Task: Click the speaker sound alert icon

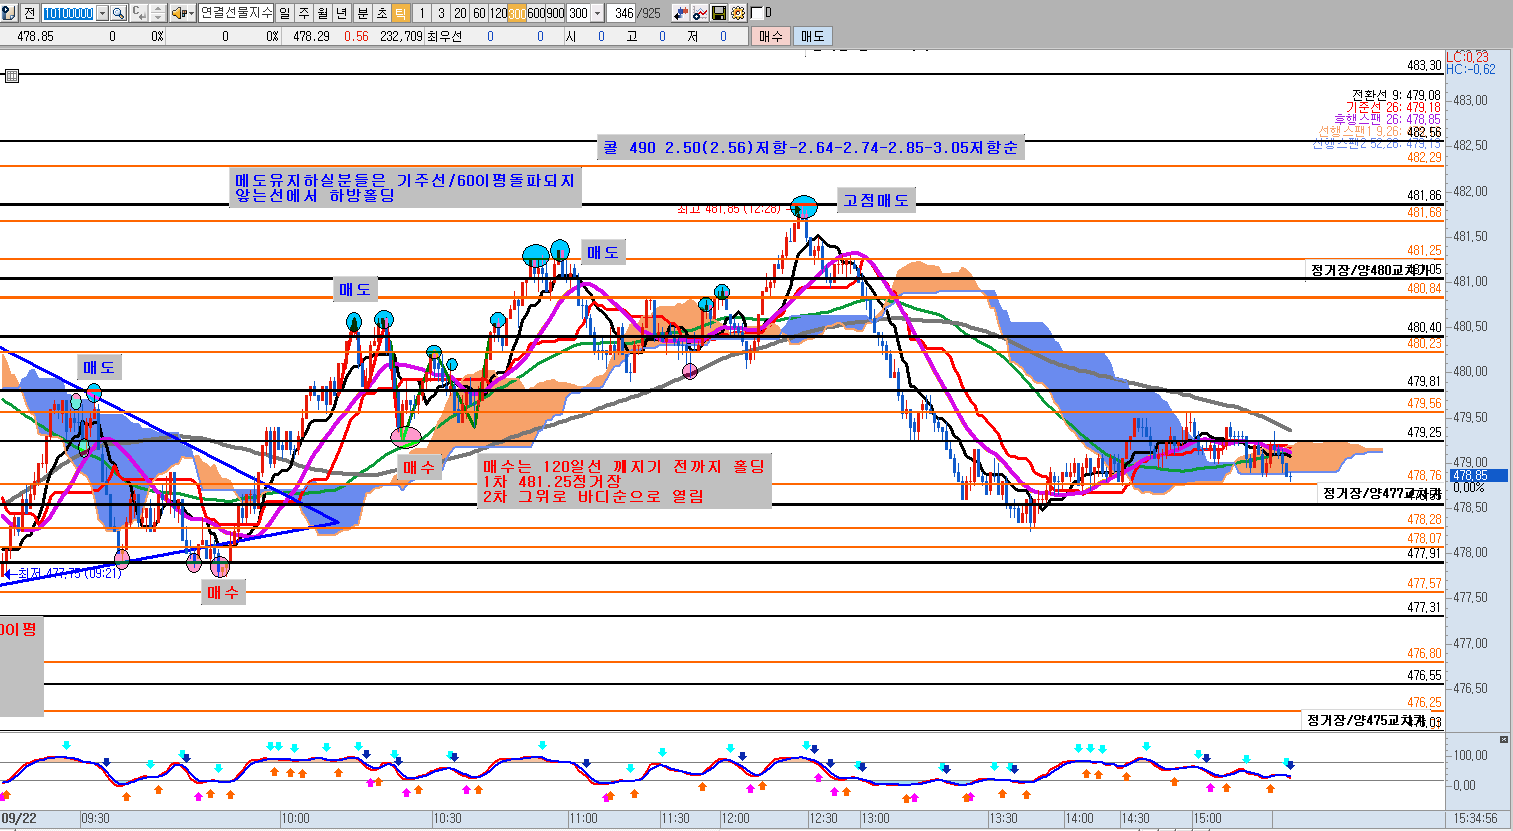Action: [x=177, y=13]
